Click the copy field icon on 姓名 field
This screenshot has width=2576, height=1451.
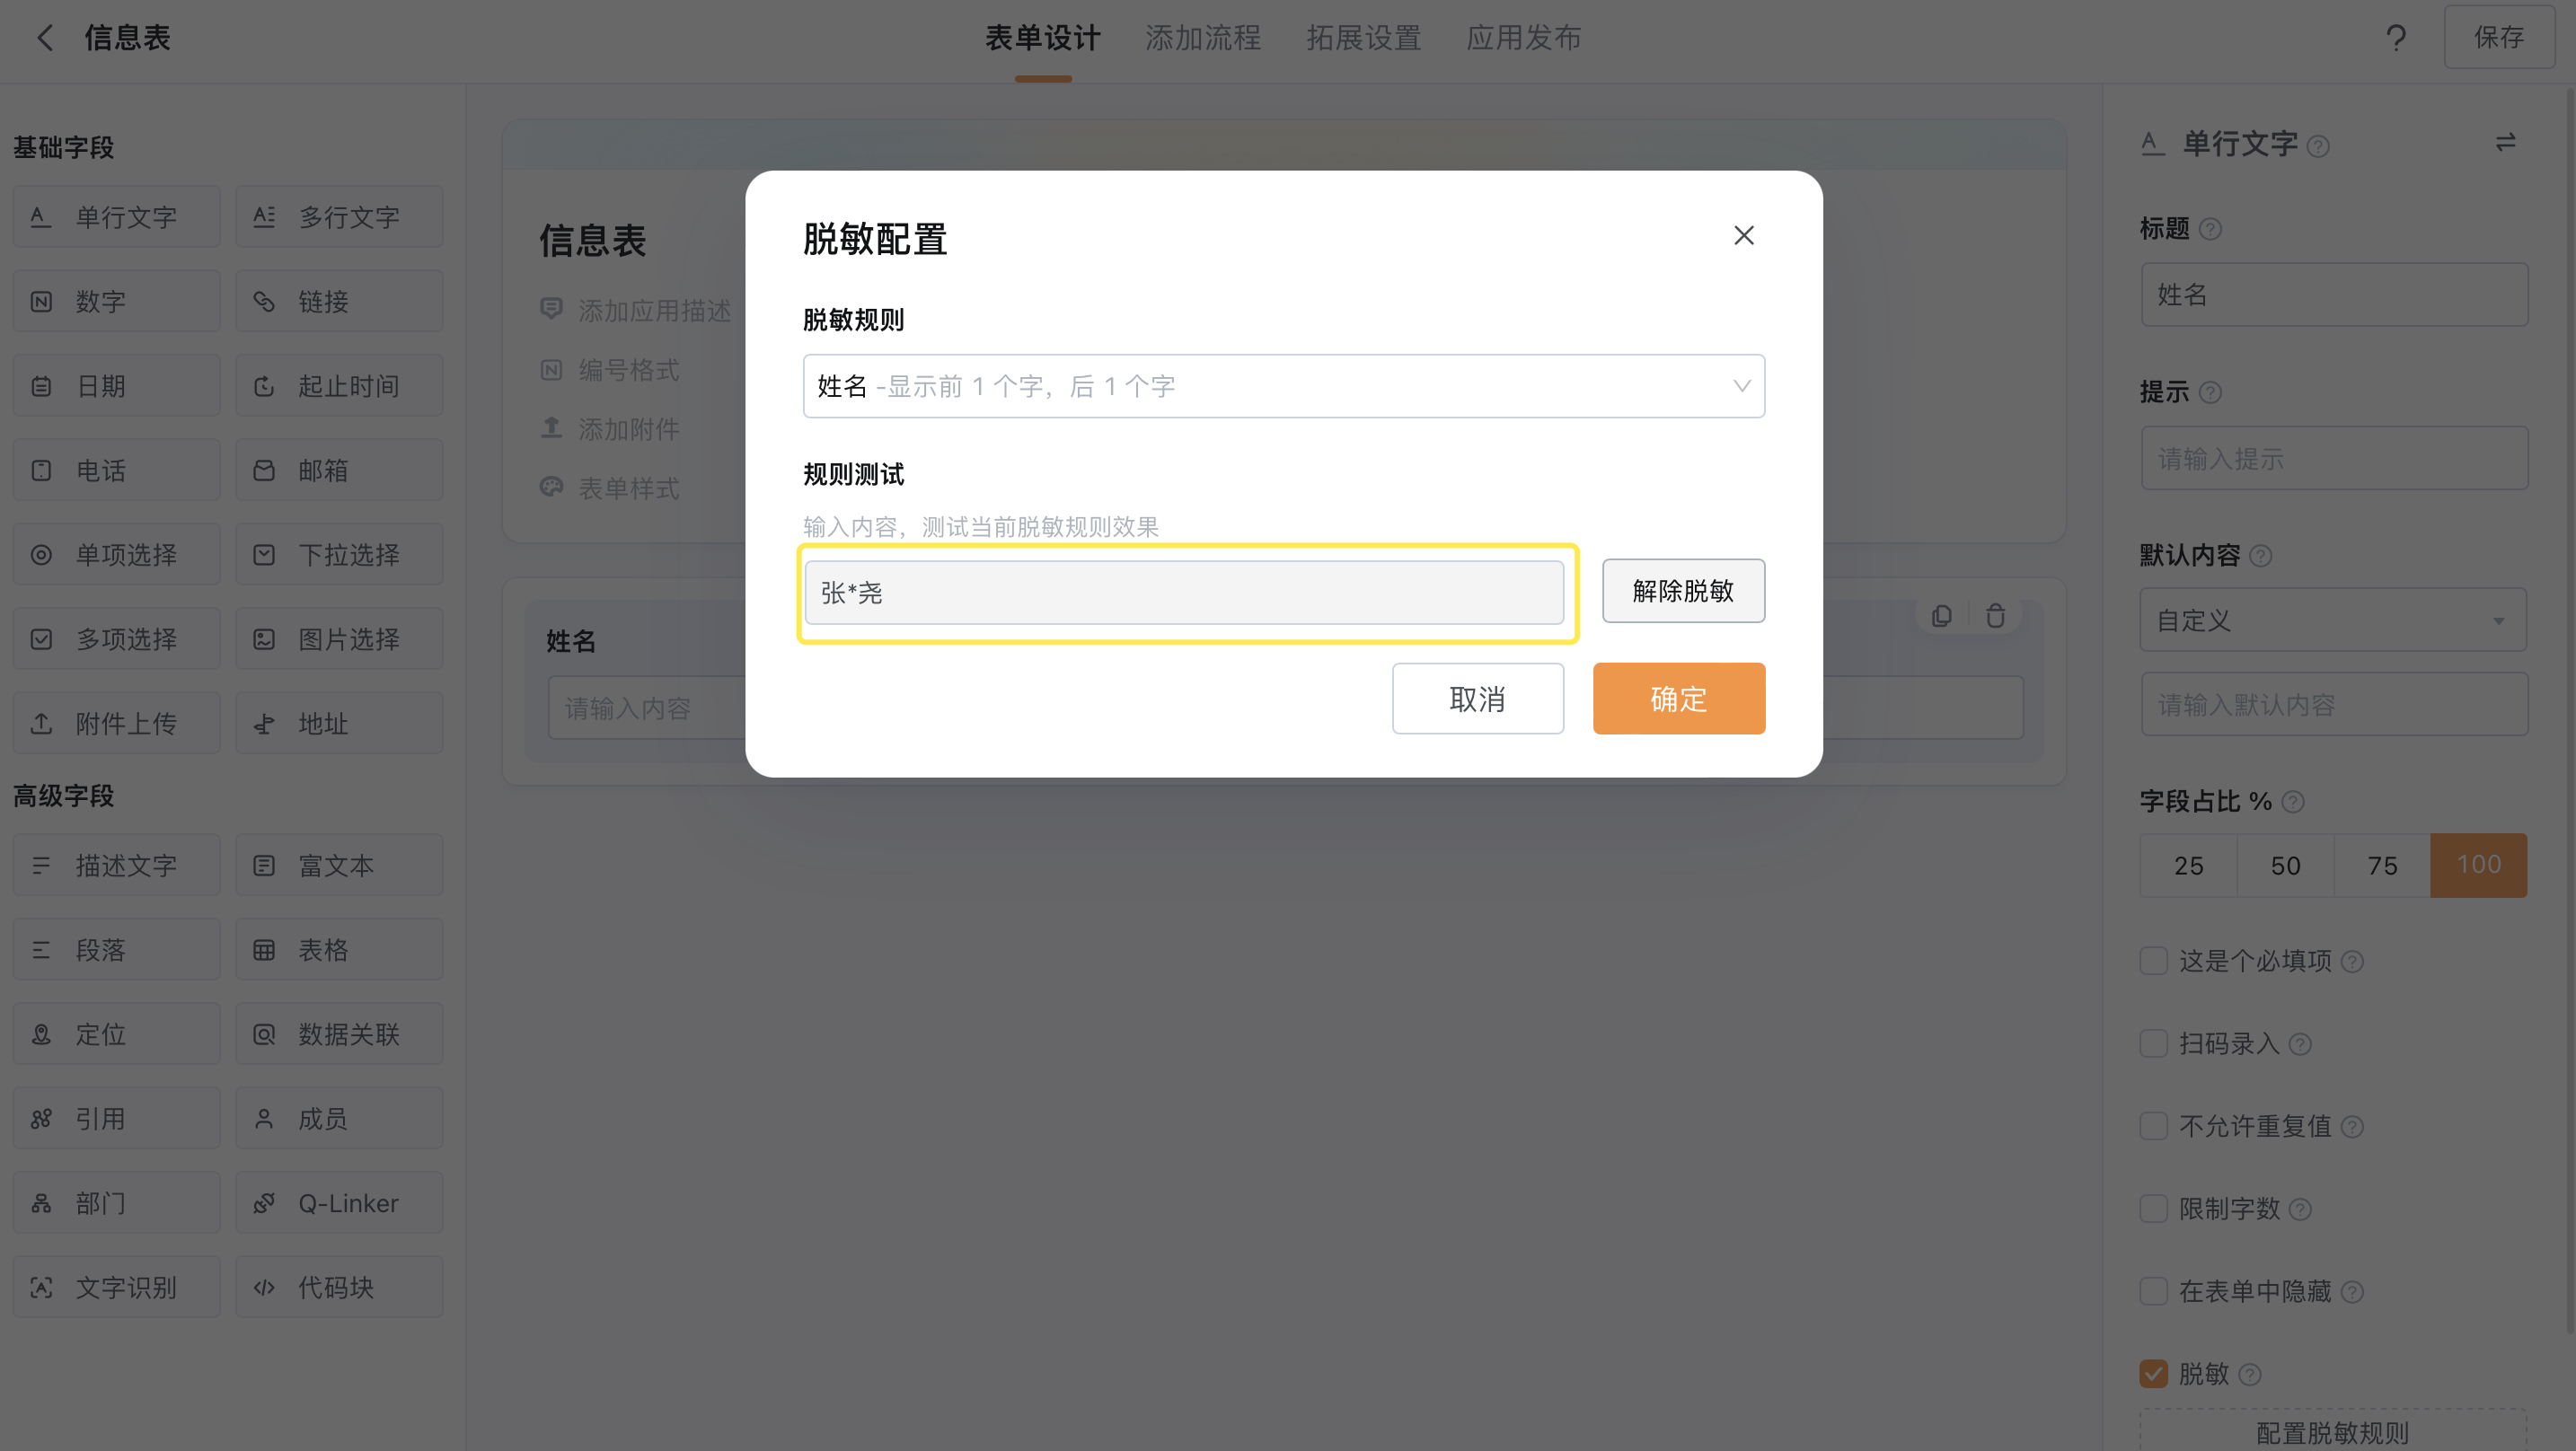click(1941, 616)
